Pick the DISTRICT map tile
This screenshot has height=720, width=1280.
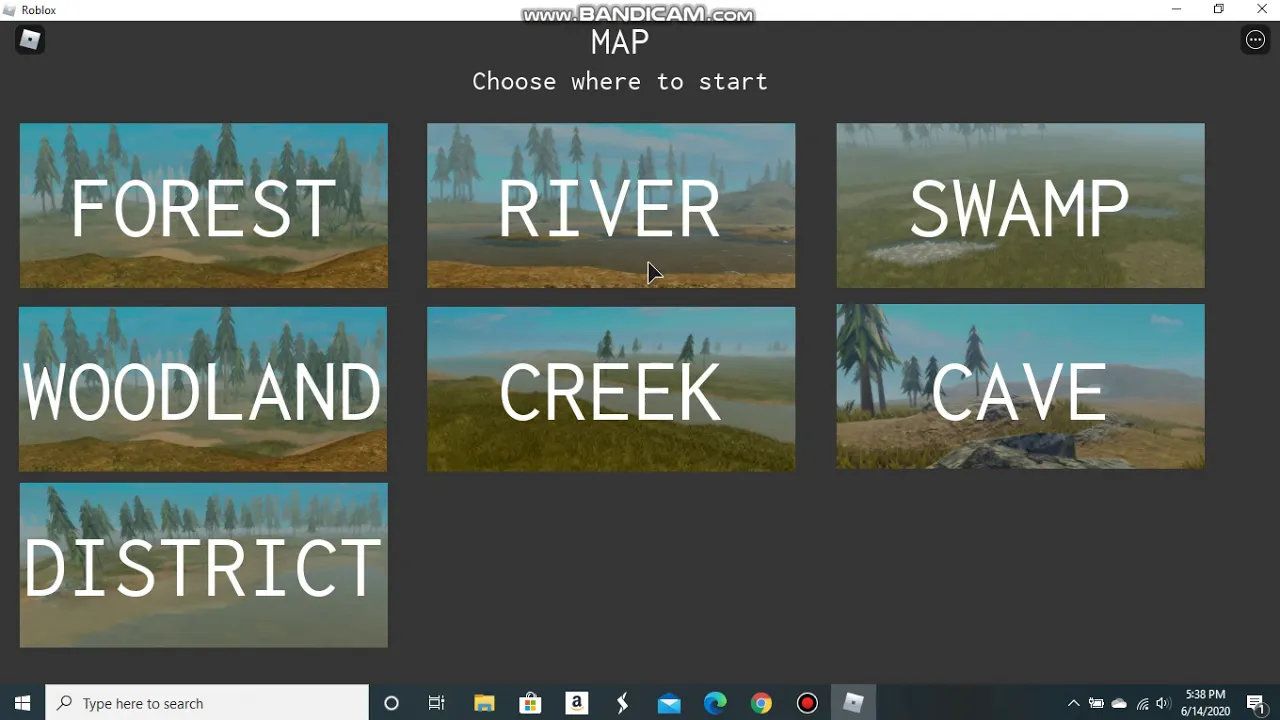coord(204,565)
